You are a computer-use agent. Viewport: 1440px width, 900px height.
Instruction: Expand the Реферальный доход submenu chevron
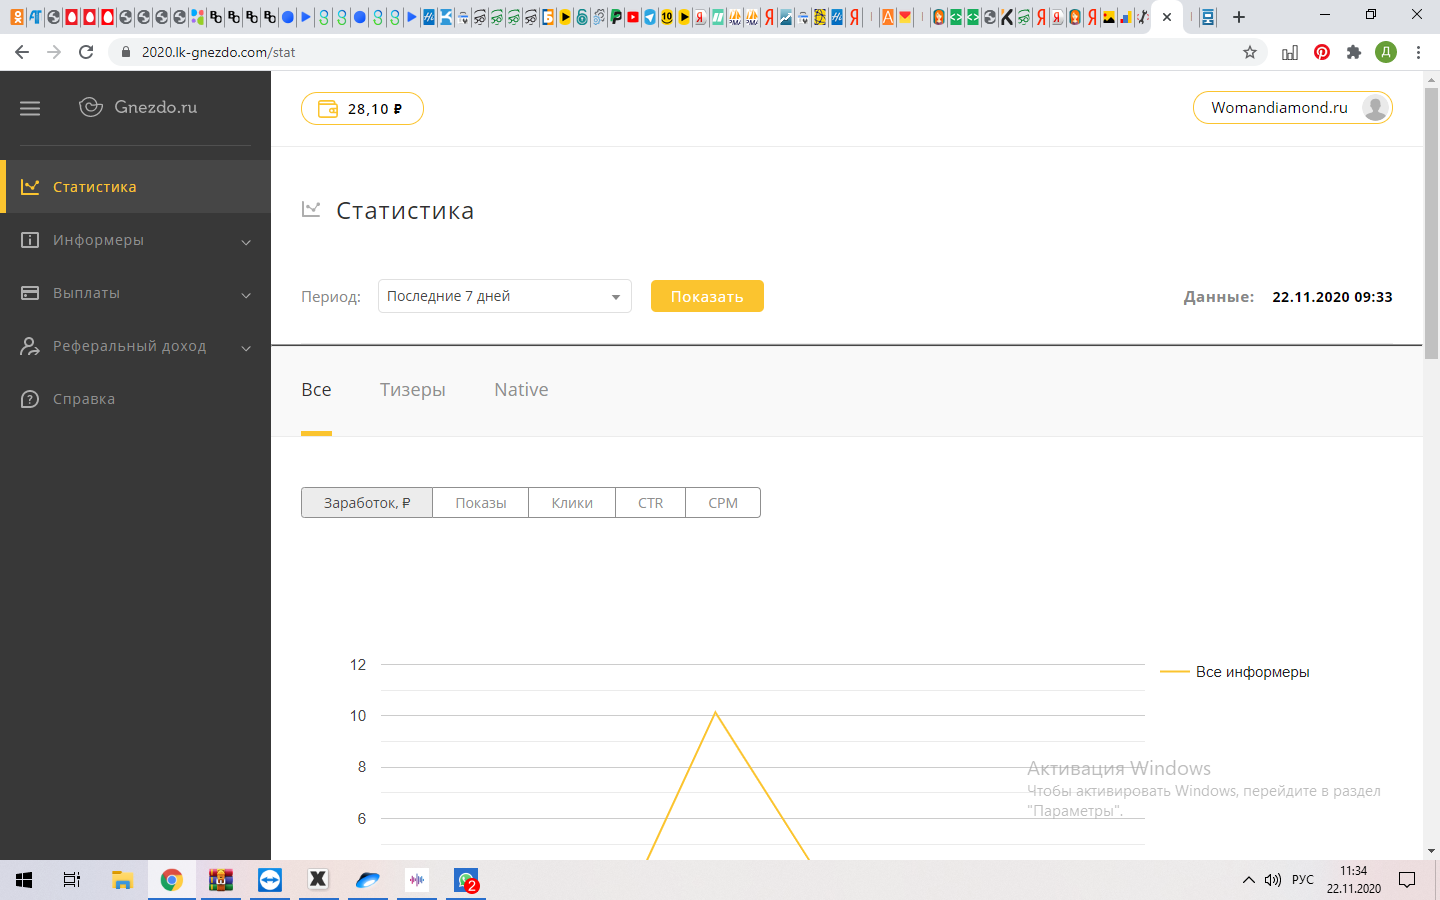246,347
